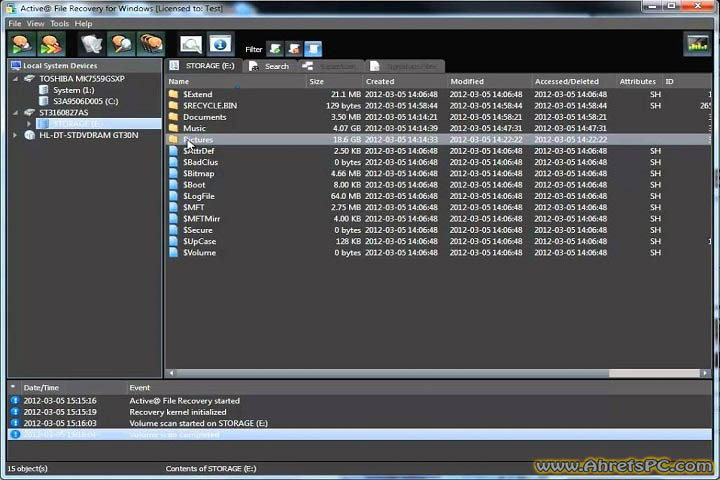Sort the file list by Name column
Image resolution: width=720 pixels, height=480 pixels.
[236, 81]
